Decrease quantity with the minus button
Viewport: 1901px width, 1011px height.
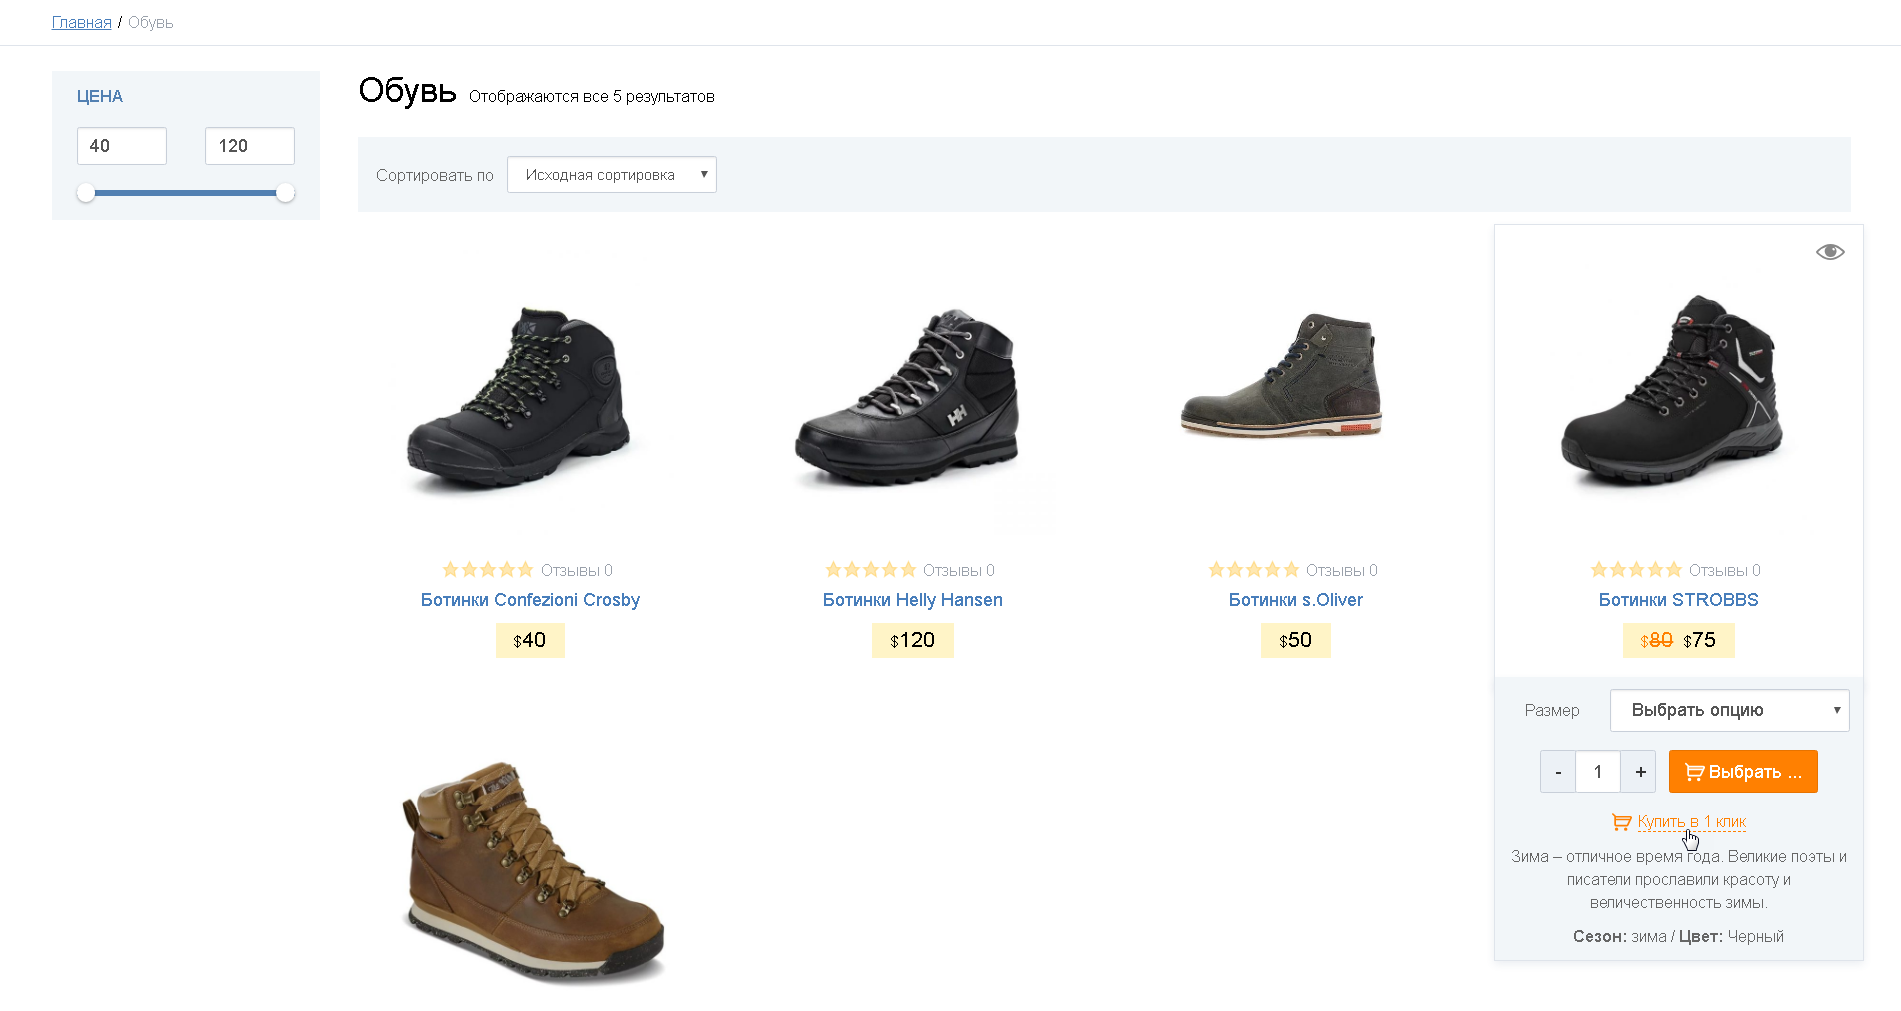click(1558, 772)
